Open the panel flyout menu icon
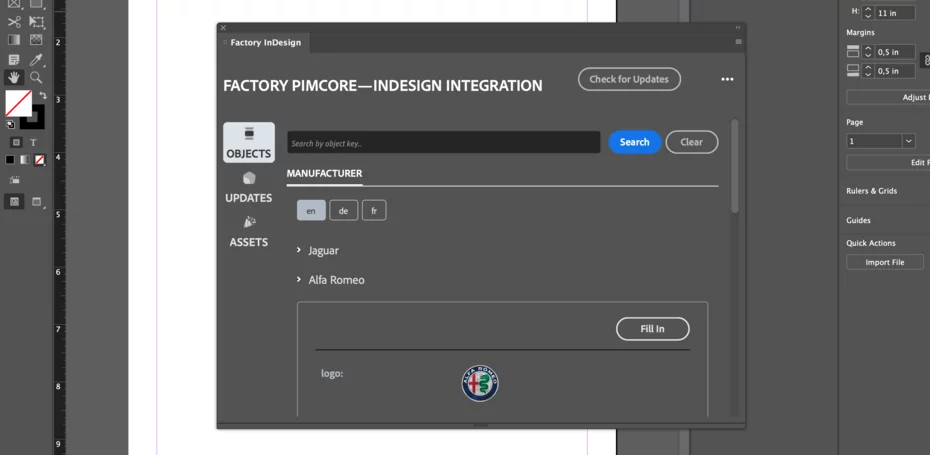Viewport: 930px width, 455px height. pyautogui.click(x=738, y=42)
